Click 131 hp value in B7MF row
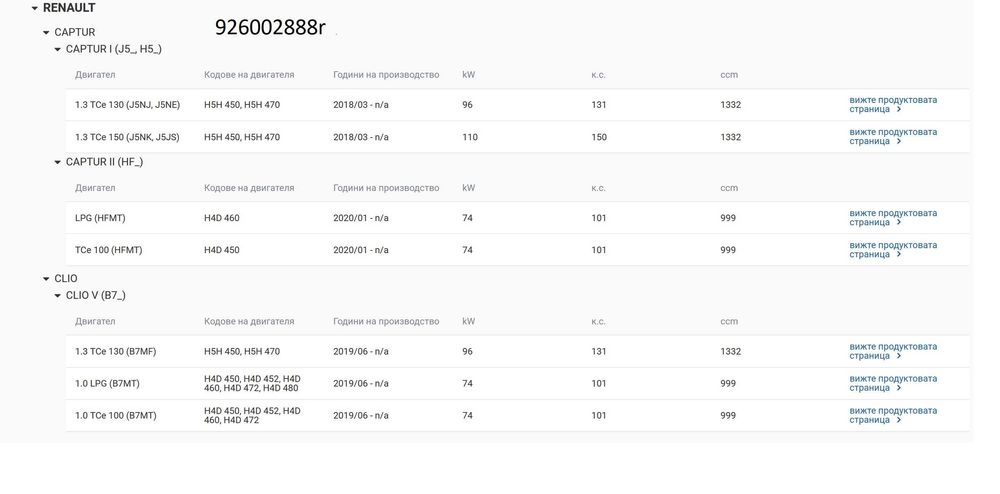This screenshot has width=1000, height=494. click(x=599, y=351)
